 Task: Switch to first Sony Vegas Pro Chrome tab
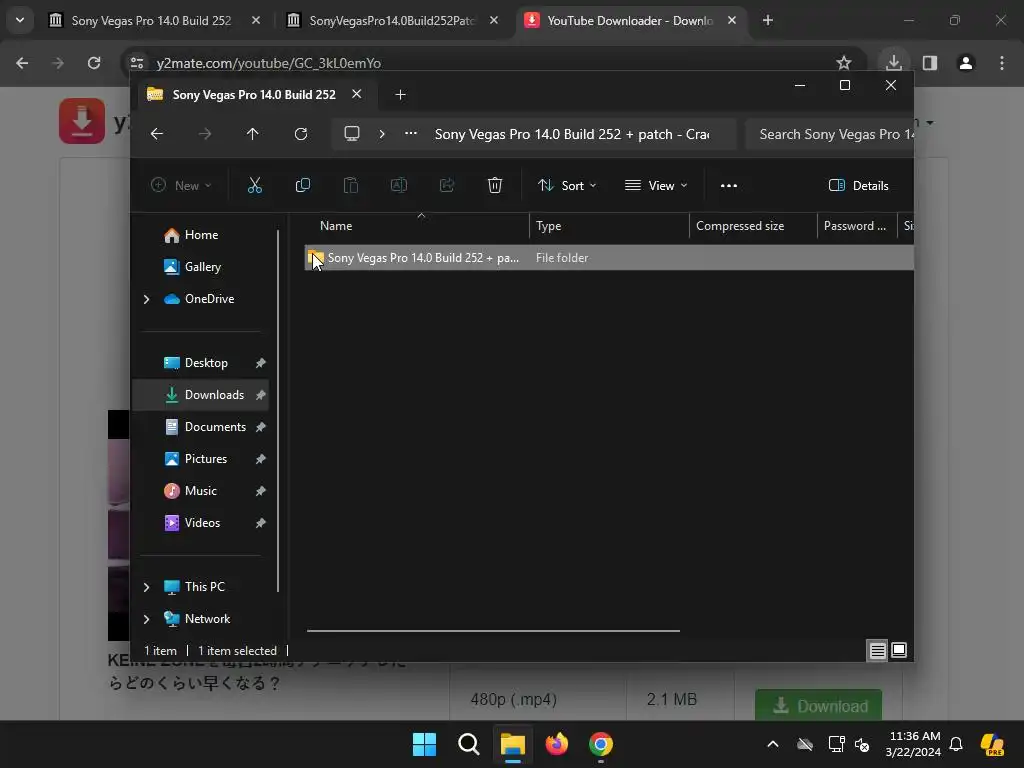pos(154,20)
